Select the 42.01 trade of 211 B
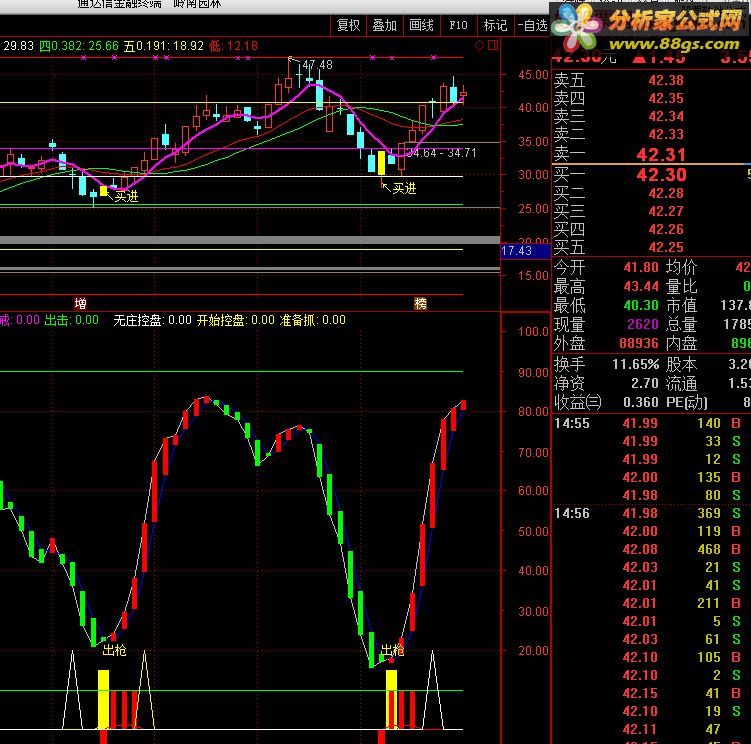This screenshot has height=744, width=751. click(651, 604)
